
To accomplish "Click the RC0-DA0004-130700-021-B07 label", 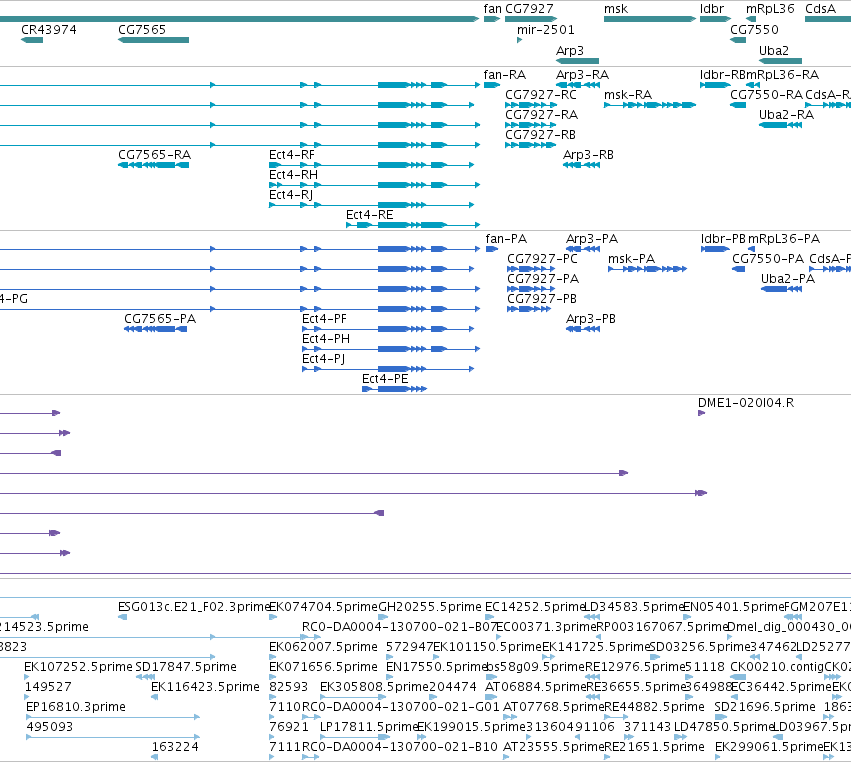I will (x=400, y=627).
